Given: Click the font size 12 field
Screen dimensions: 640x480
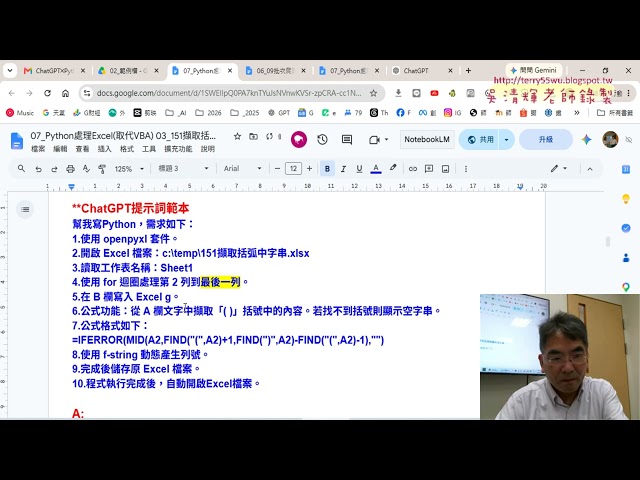Looking at the screenshot, I should pos(293,169).
